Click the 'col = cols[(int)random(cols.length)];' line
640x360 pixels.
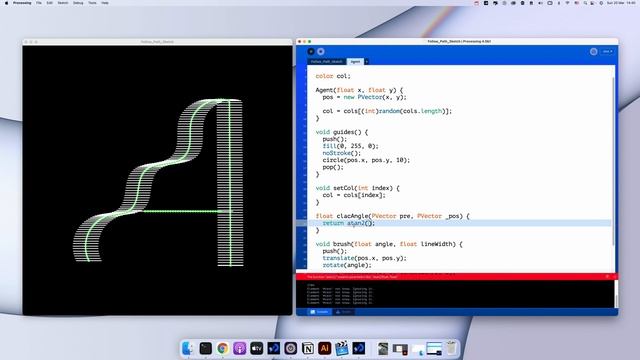click(x=387, y=111)
